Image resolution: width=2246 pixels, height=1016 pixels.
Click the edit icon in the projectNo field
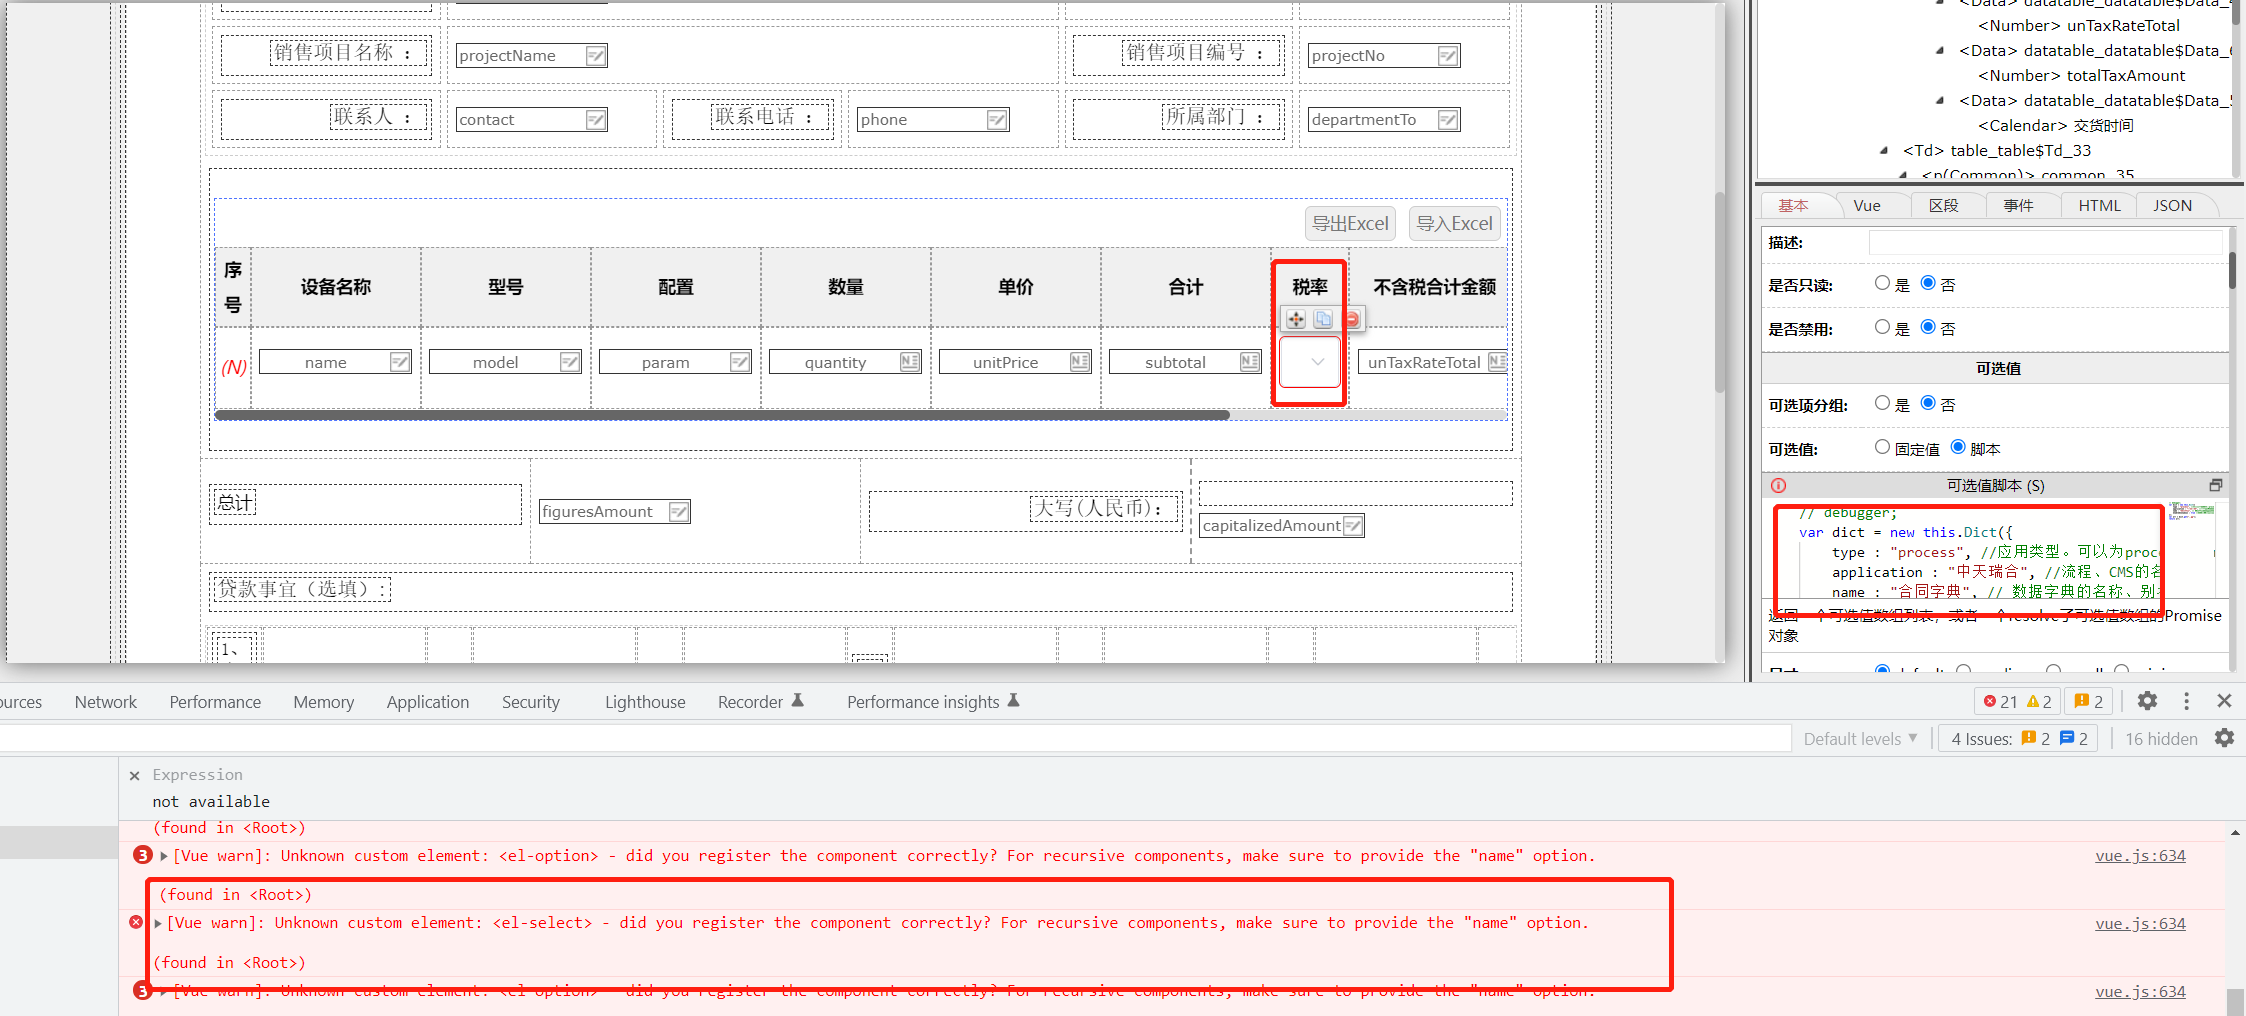point(1448,56)
